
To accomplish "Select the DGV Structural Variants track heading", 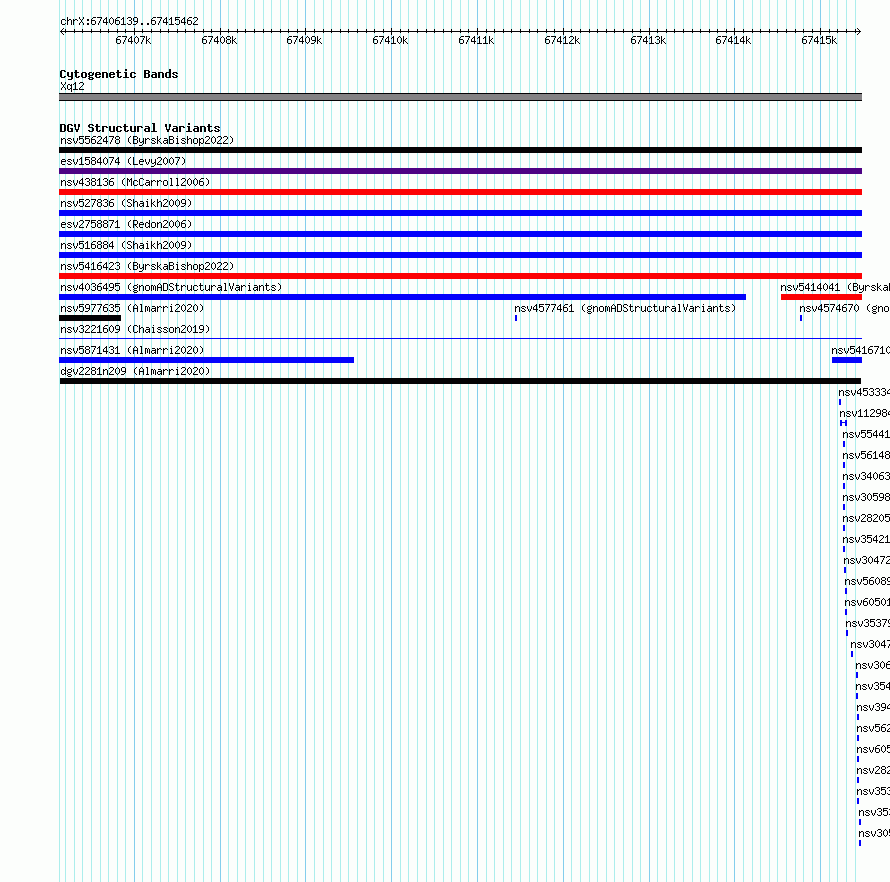I will (140, 128).
